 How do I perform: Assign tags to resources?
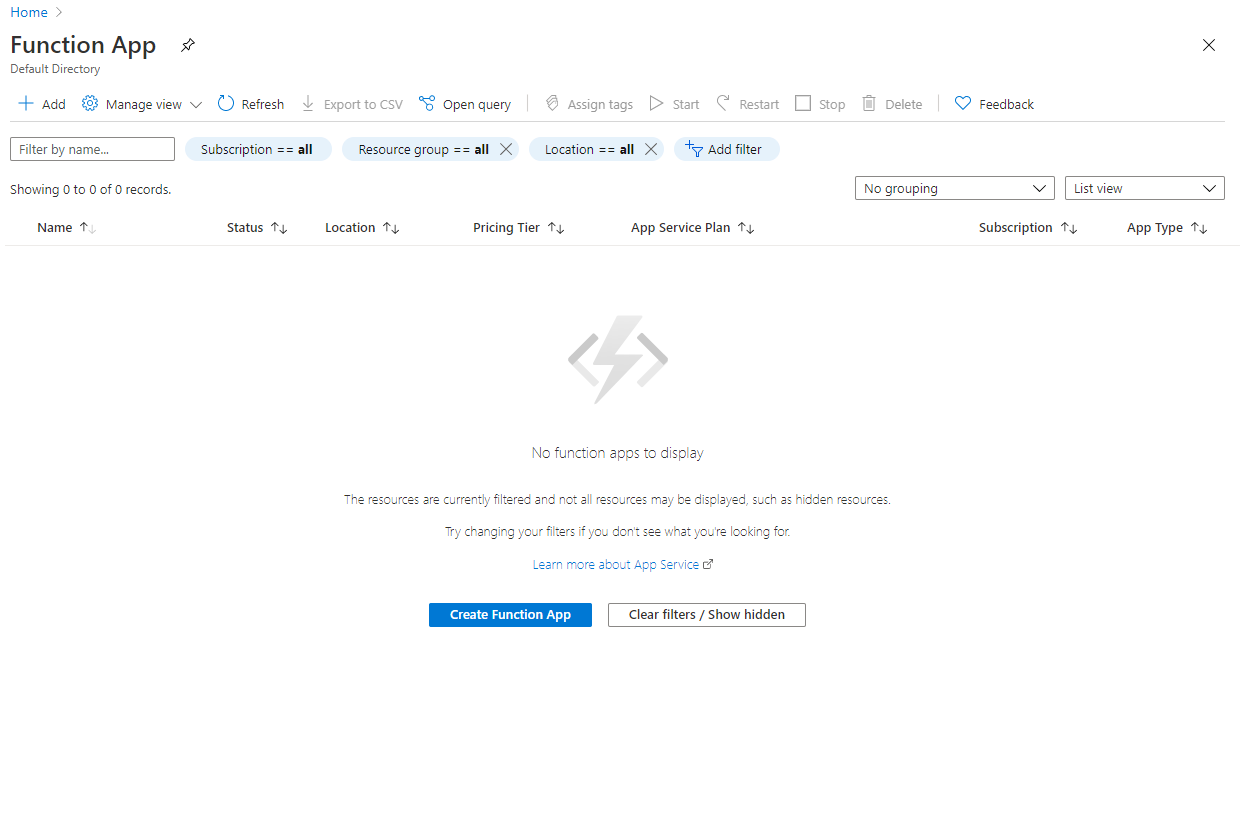click(589, 104)
